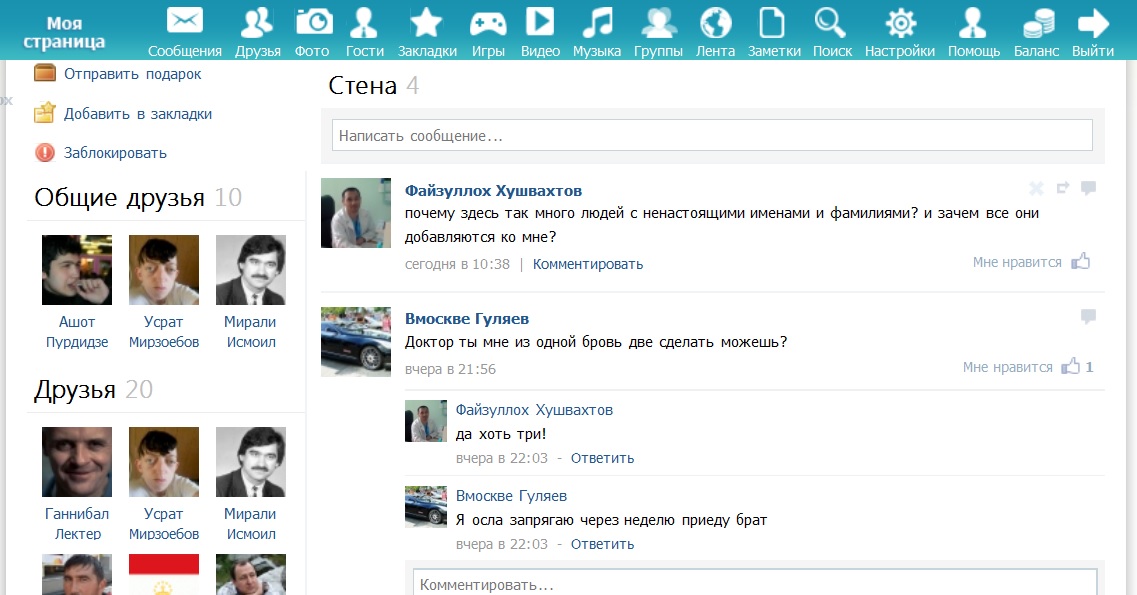Click Усрат Мирзоебов avatar in Друзья
This screenshot has width=1137, height=595.
[x=164, y=462]
